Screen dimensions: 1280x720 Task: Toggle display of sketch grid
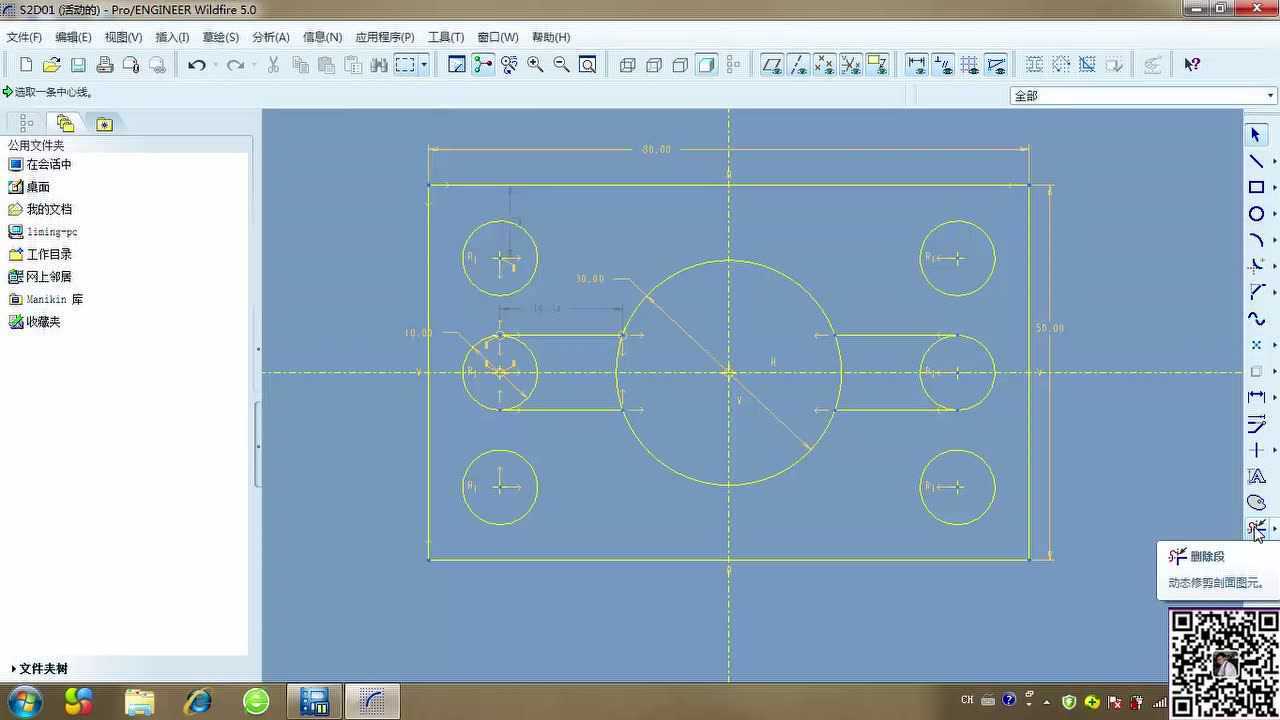(969, 65)
